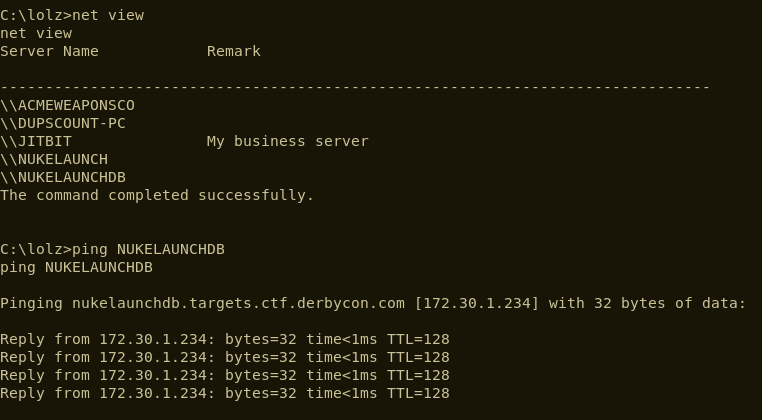This screenshot has height=420, width=762.
Task: Click the "C:\lolz>ping NUKELAUNCHDB" prompt line
Action: [112, 249]
